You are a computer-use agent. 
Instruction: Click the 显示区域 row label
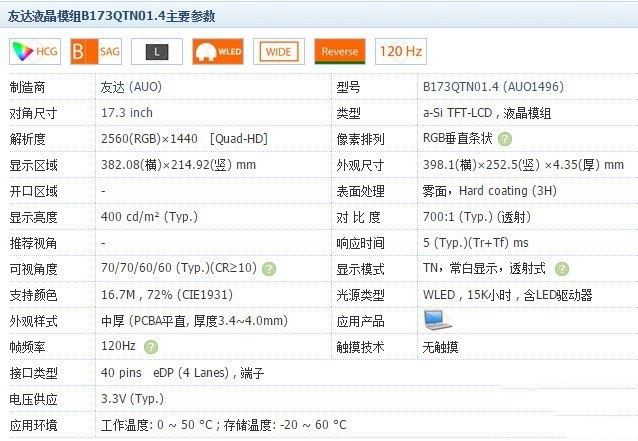(x=33, y=165)
